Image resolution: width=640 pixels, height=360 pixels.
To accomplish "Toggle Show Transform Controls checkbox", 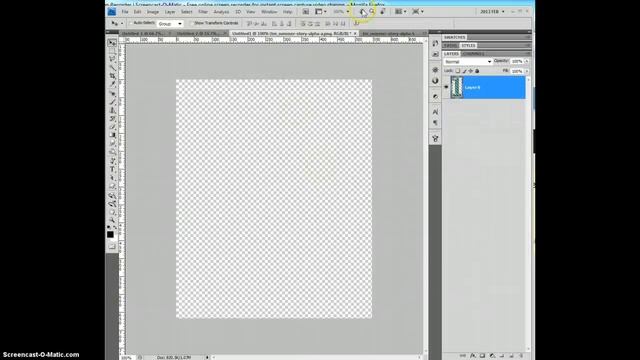I will 191,23.
